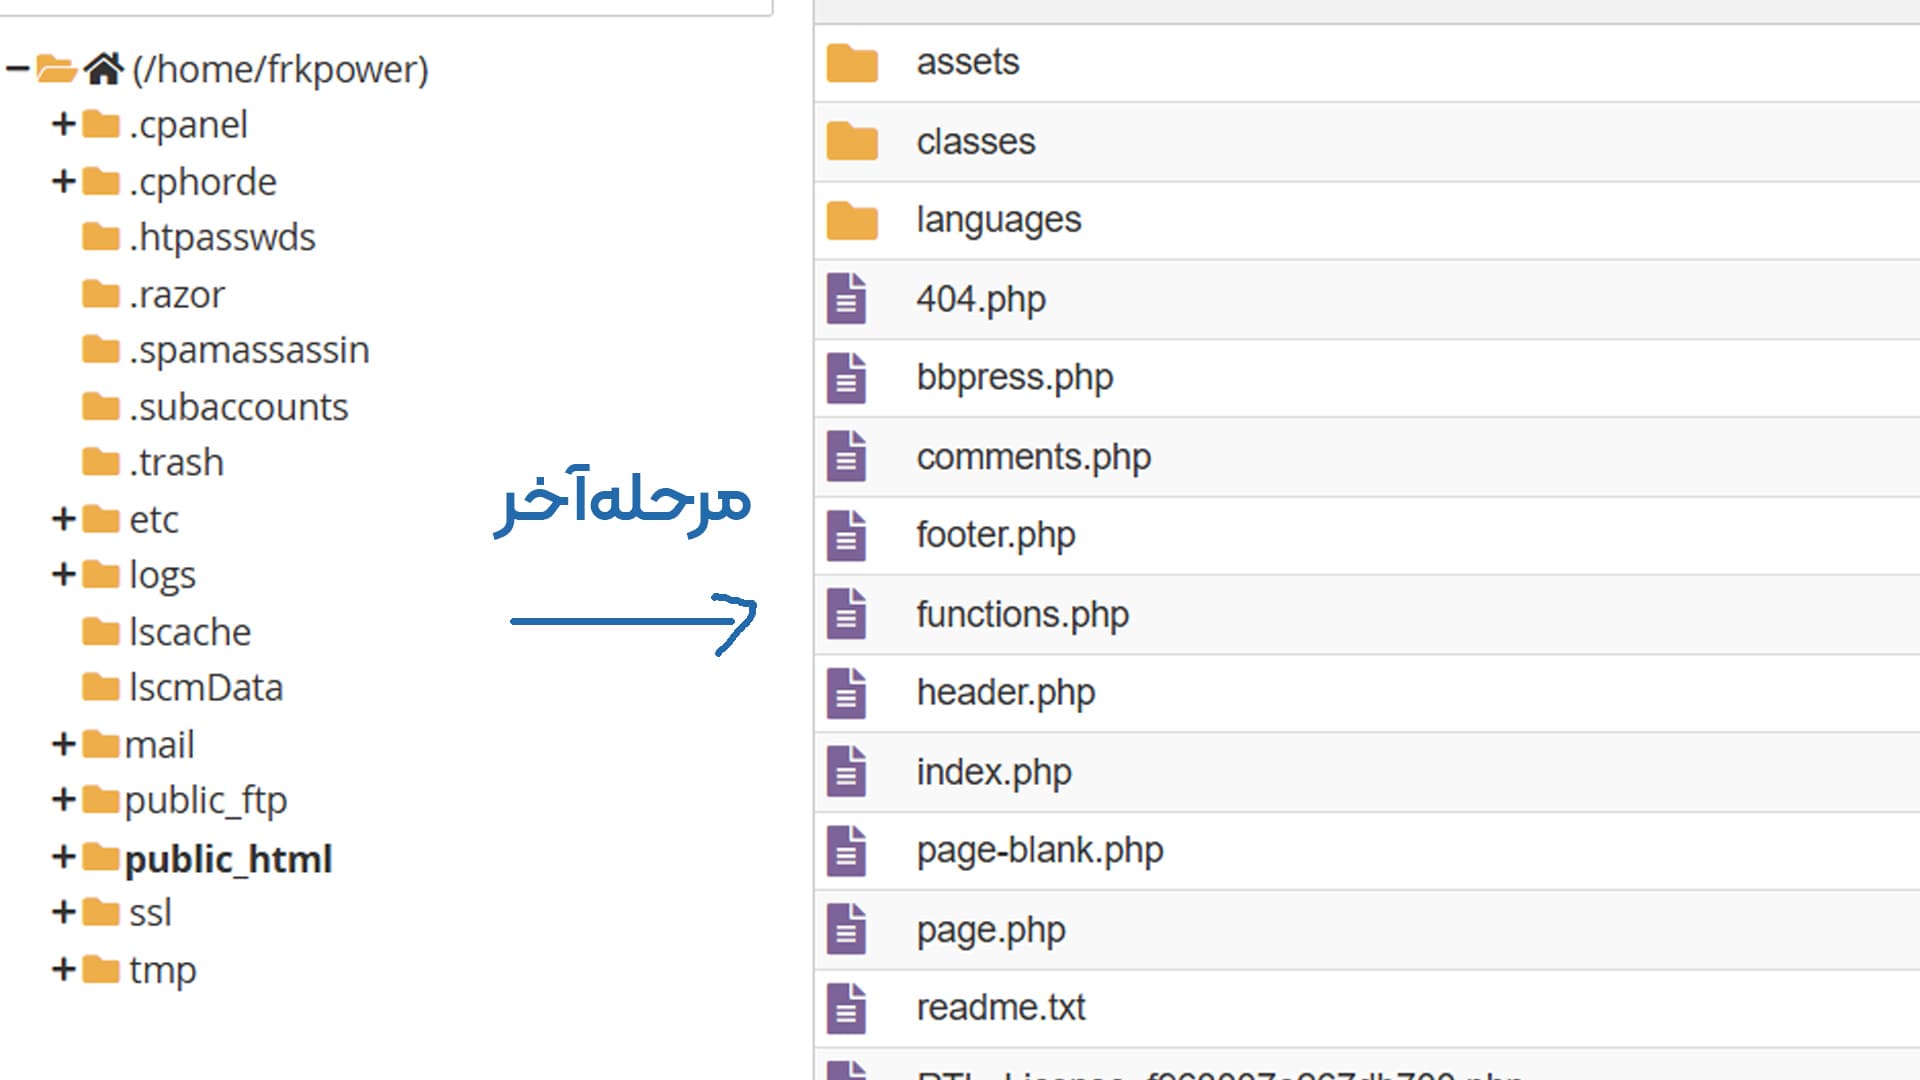Click the languages folder icon in file list

[852, 220]
